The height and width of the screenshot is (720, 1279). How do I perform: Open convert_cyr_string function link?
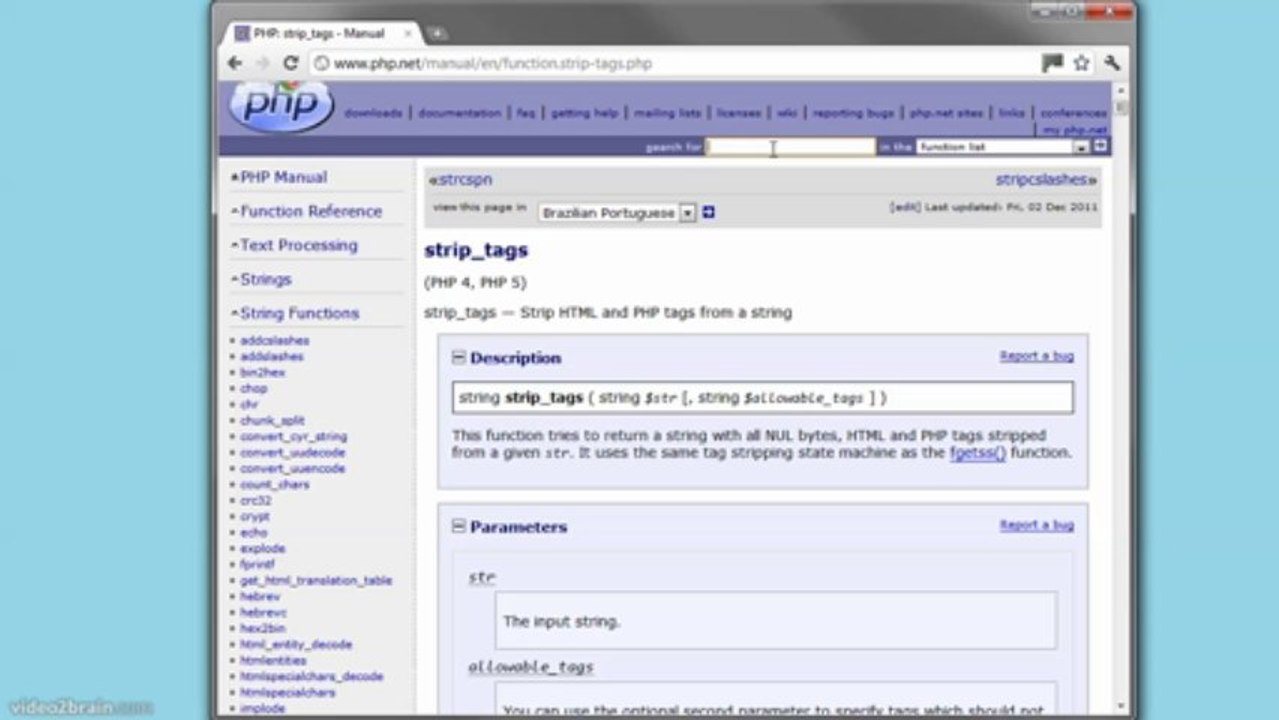point(293,437)
